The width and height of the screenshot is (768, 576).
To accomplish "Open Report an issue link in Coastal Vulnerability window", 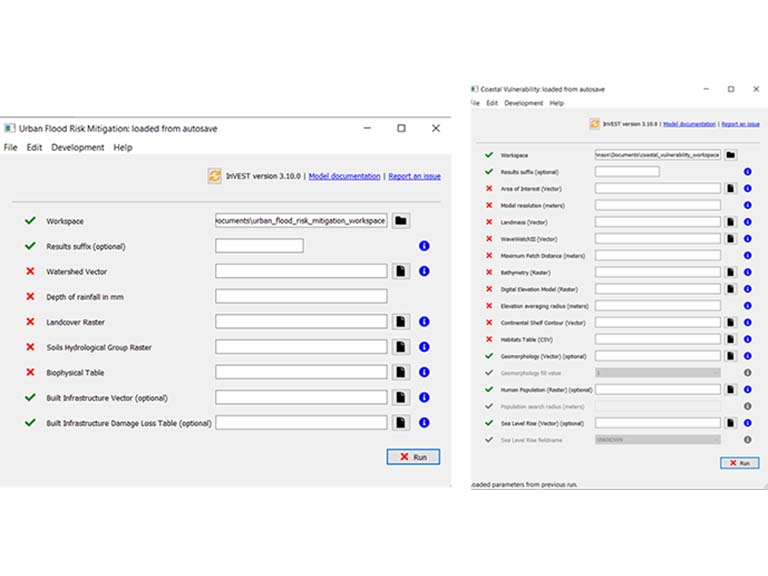I will click(x=741, y=124).
